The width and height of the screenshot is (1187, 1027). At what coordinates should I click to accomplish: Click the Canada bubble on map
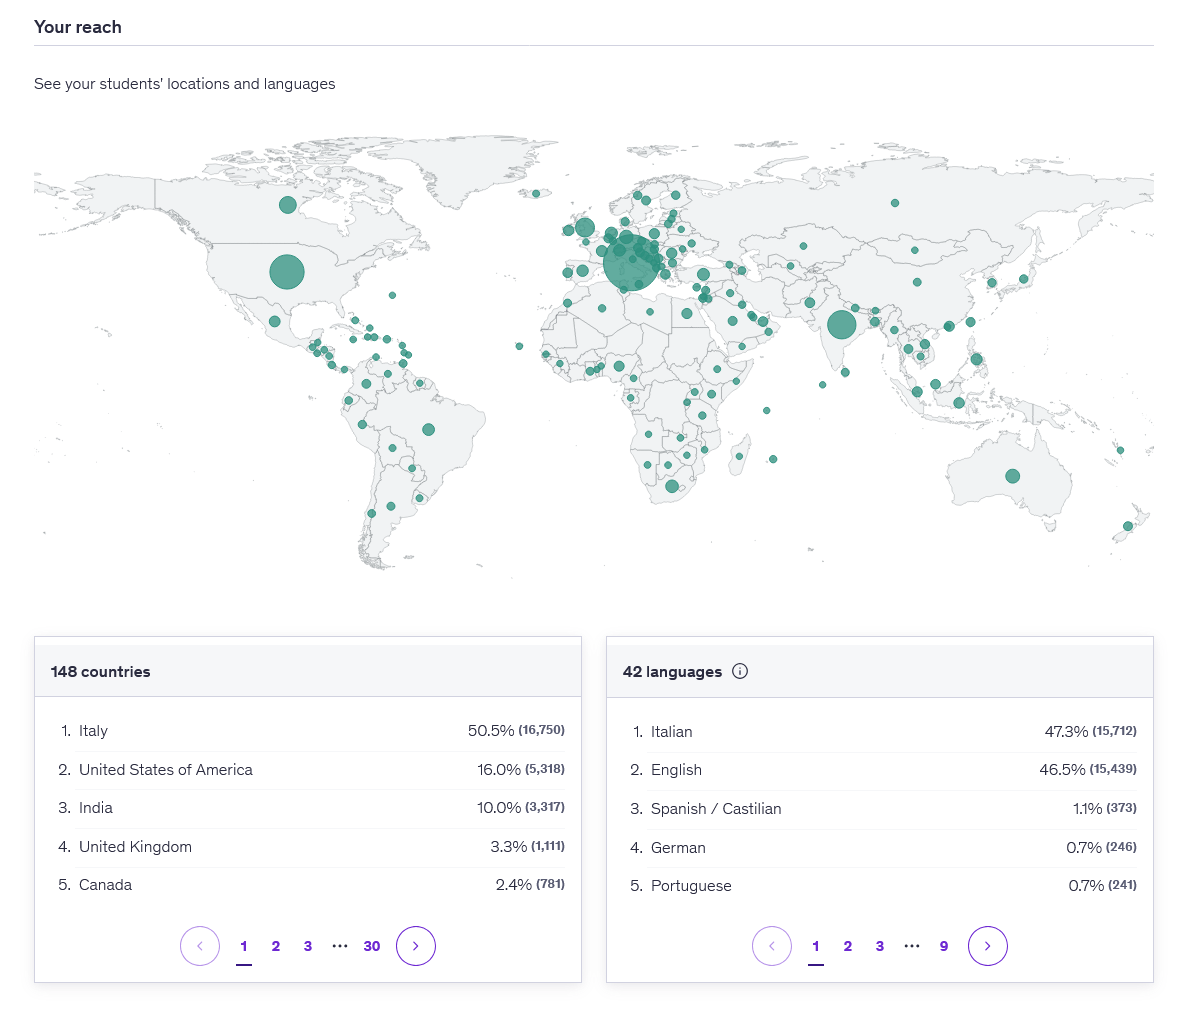tap(288, 205)
